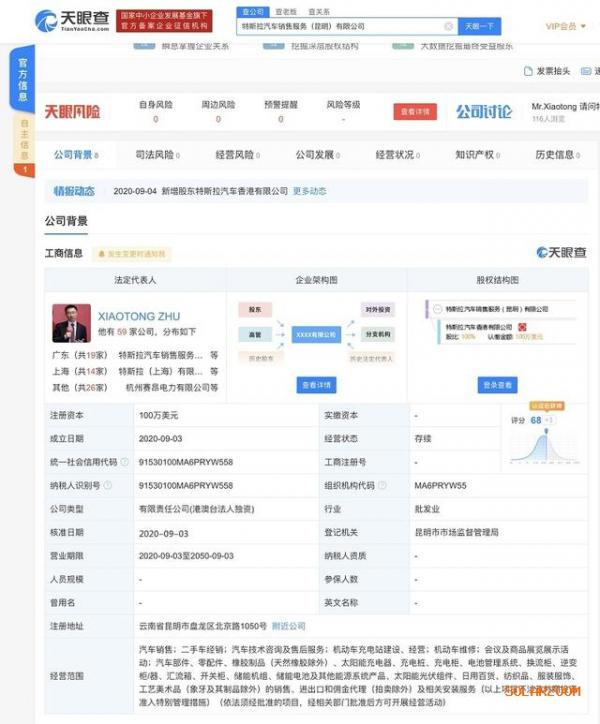Image resolution: width=600 pixels, height=724 pixels.
Task: Click the 预警提醒 count
Action: pyautogui.click(x=280, y=119)
